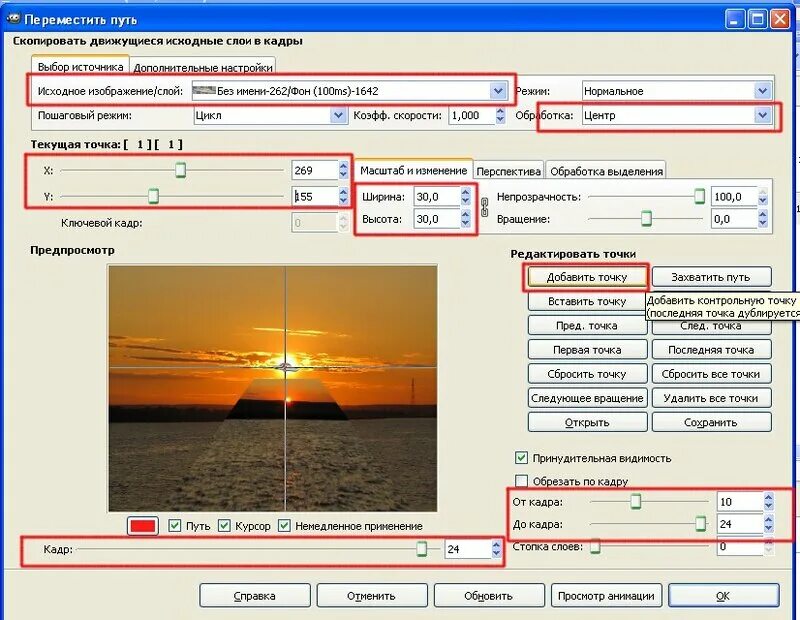Click Захватить путь button

pos(711,277)
